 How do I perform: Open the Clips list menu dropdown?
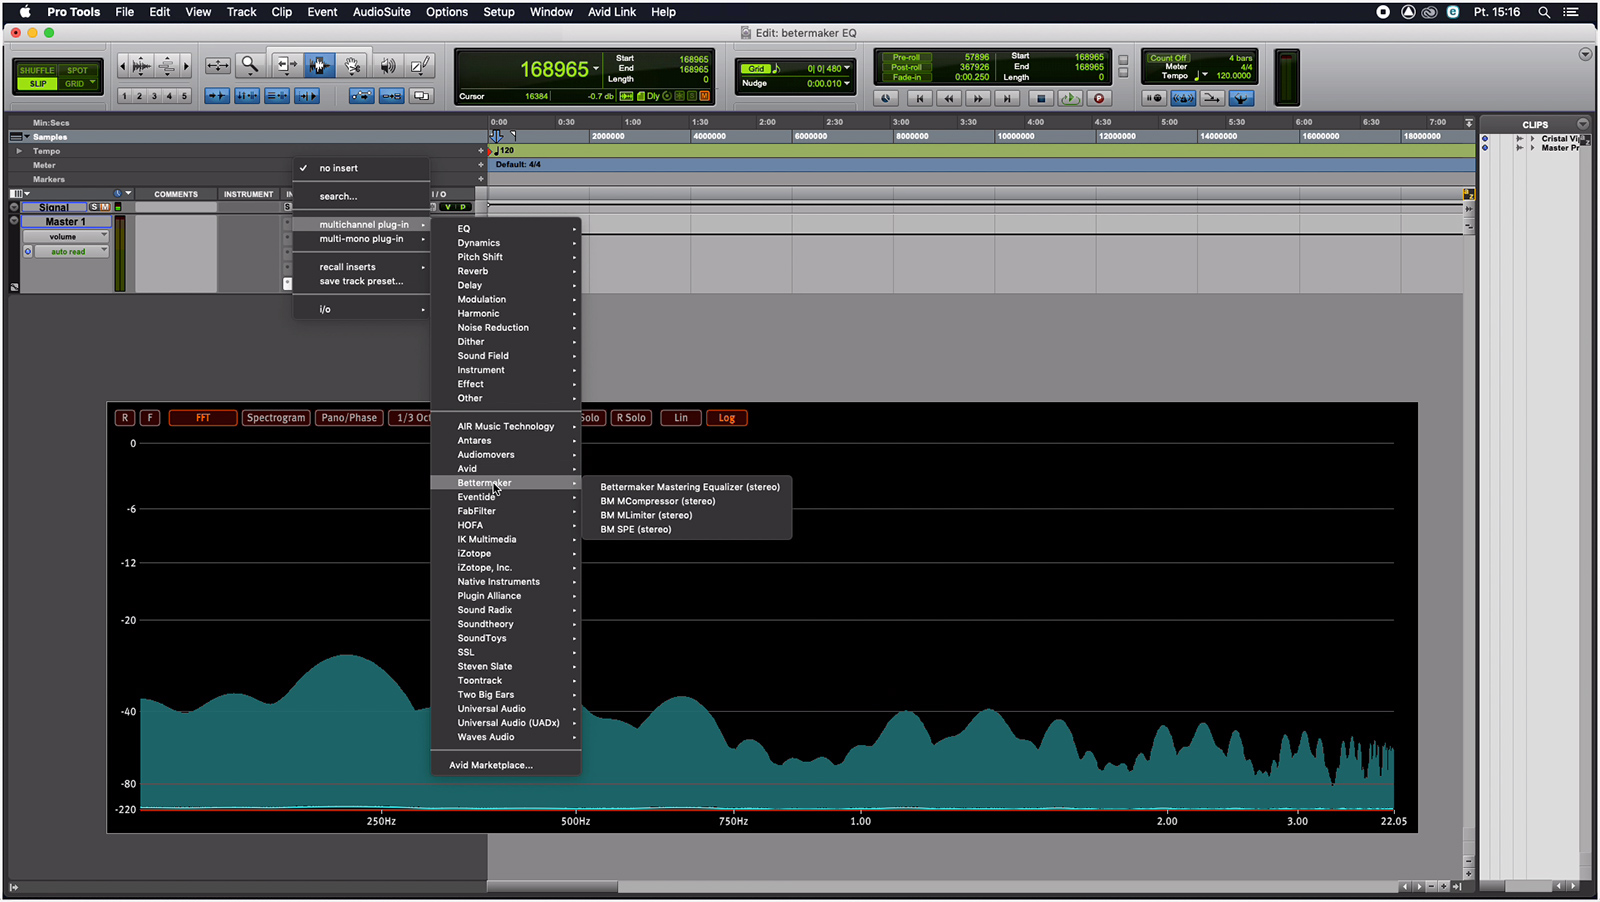click(x=1583, y=124)
